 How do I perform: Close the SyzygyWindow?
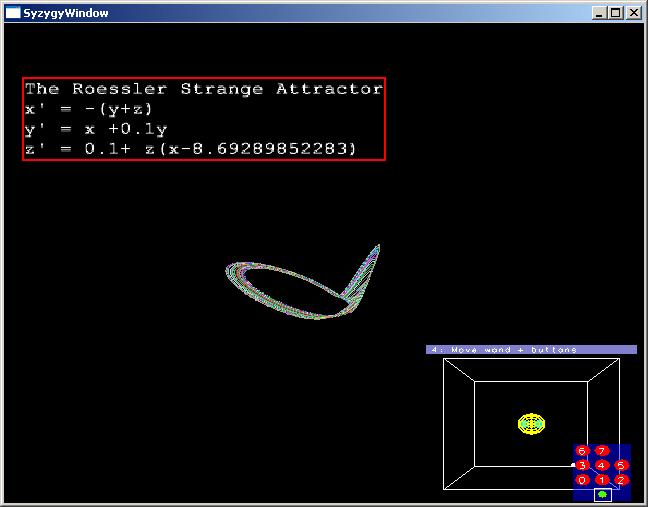pyautogui.click(x=634, y=13)
